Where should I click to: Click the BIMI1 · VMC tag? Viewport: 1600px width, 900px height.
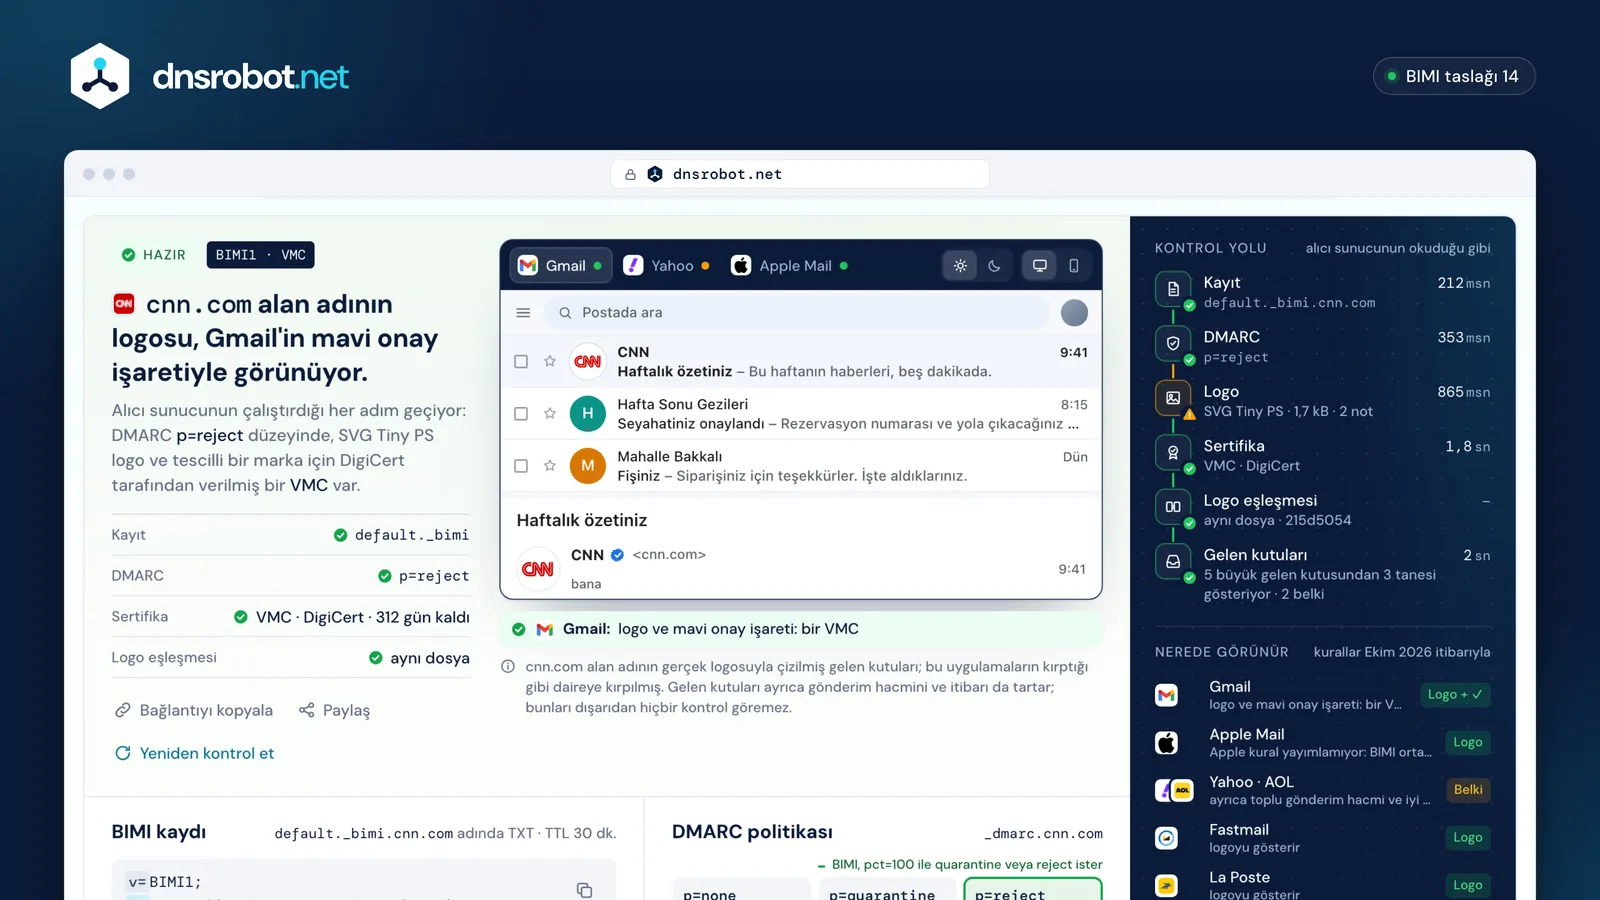click(x=260, y=255)
